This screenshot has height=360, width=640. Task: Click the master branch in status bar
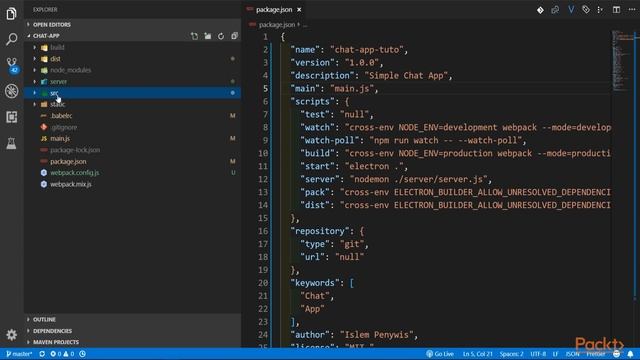click(x=19, y=354)
